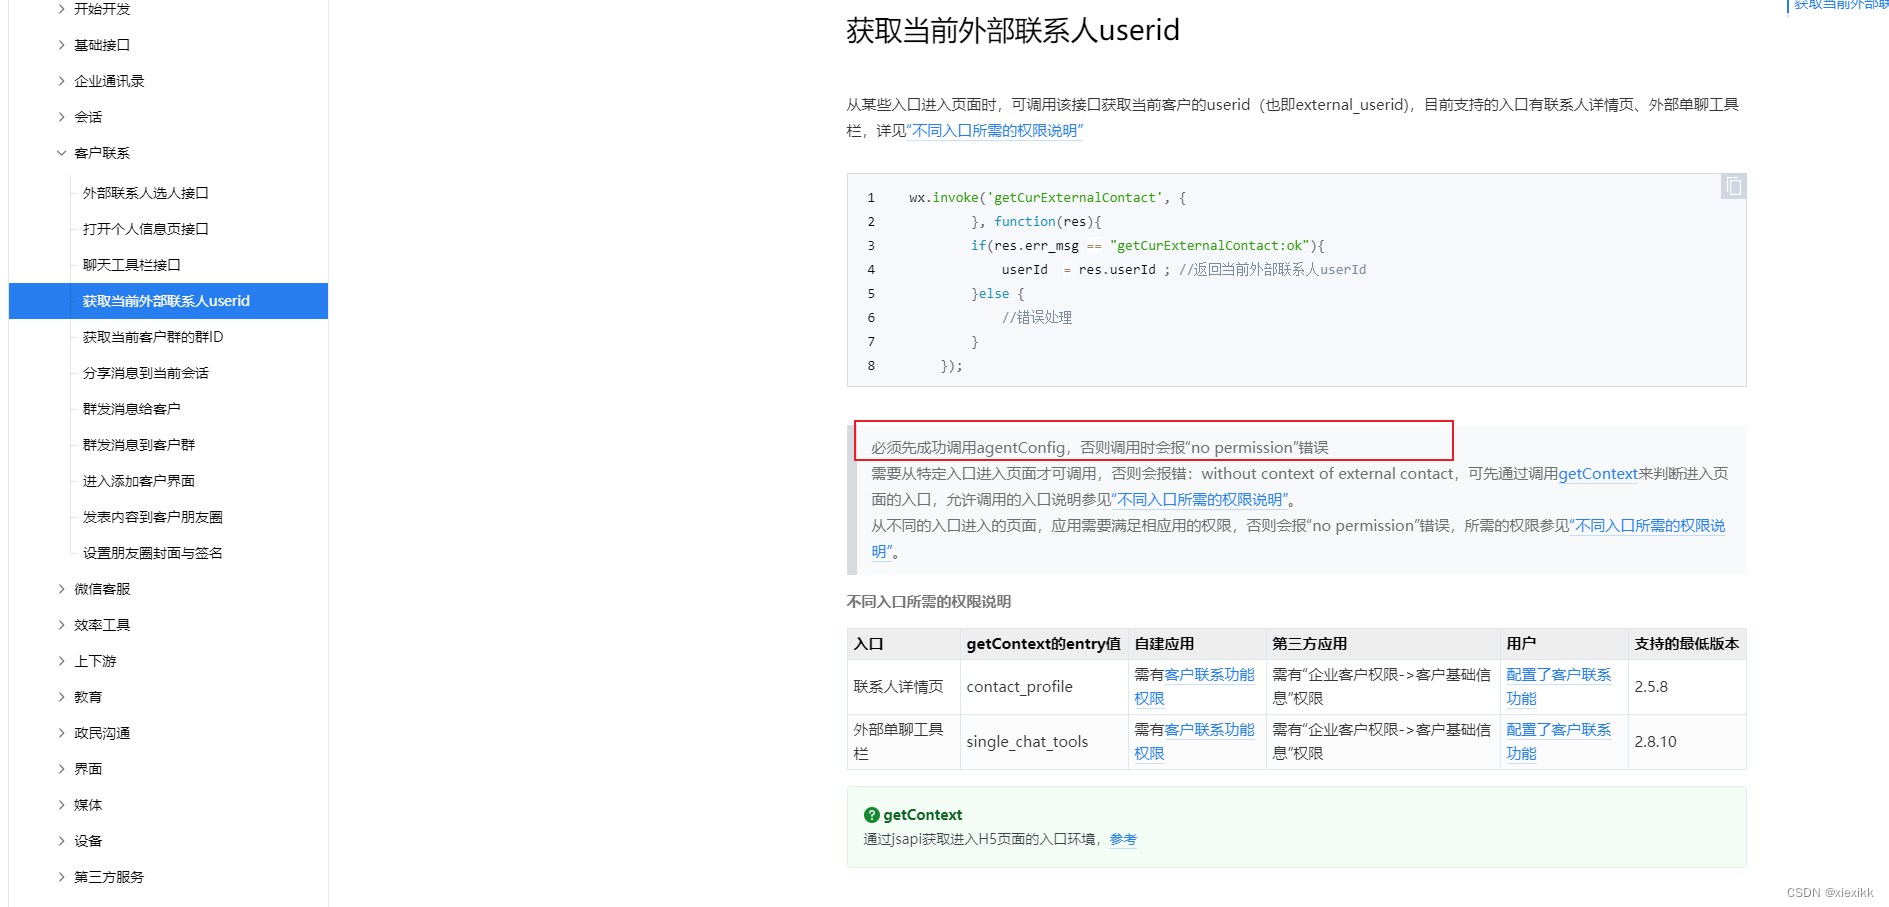
Task: Open 设置朋友圈封面与签名 page
Action: point(152,553)
